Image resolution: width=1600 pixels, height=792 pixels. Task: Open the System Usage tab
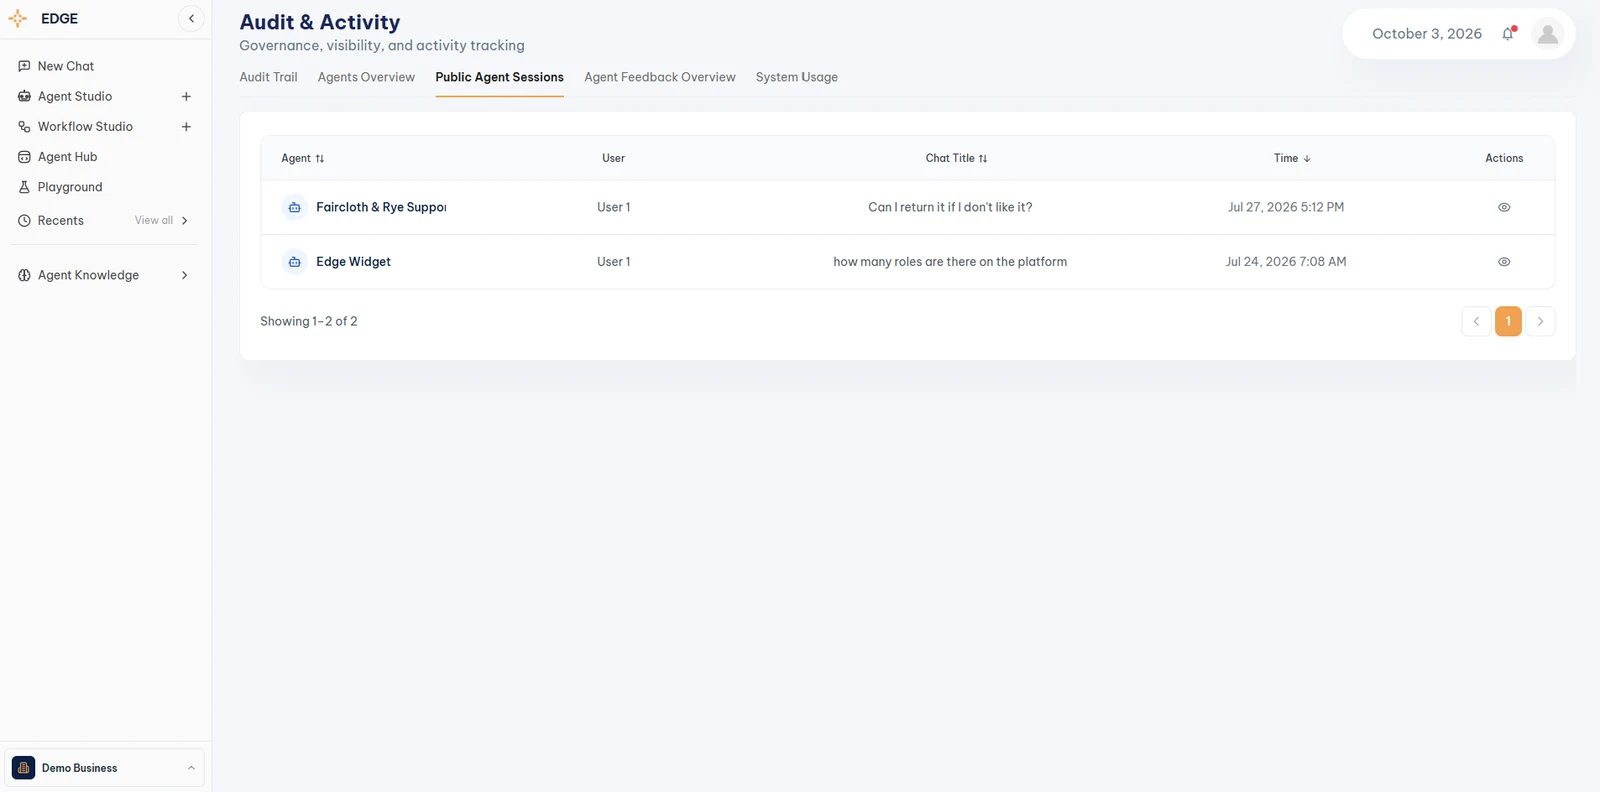point(797,77)
